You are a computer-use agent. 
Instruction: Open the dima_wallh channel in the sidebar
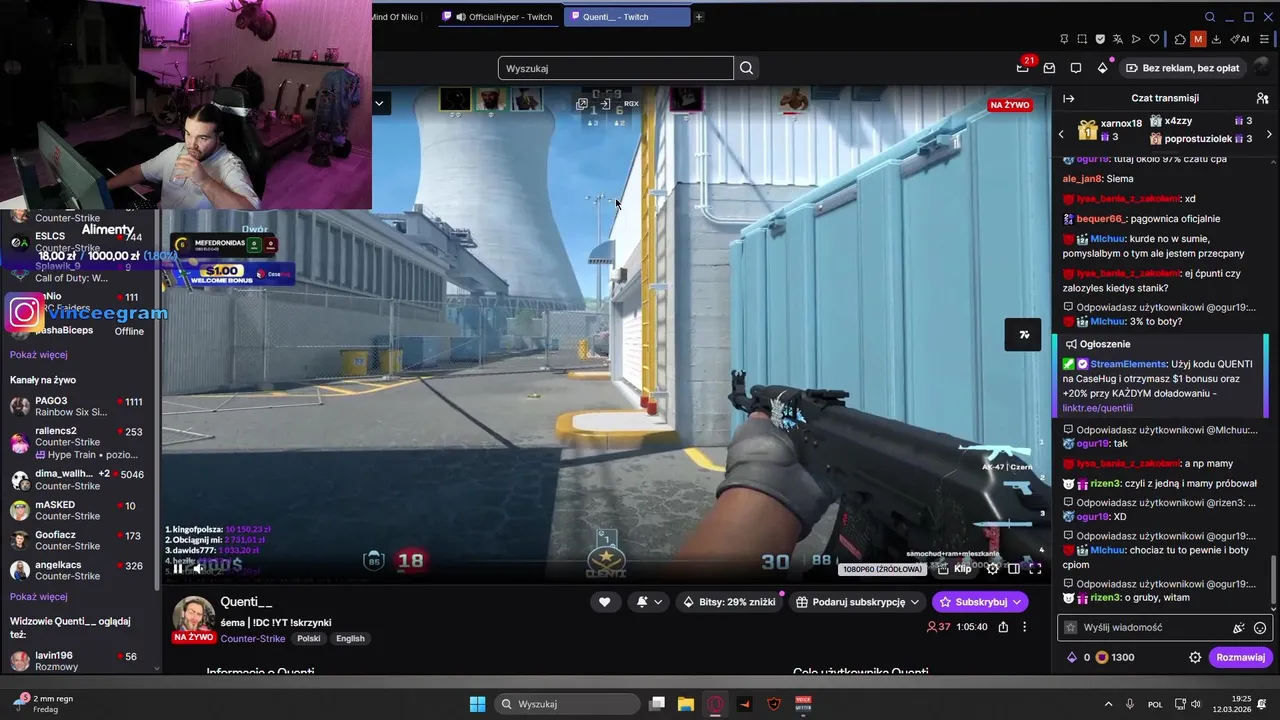pos(80,480)
